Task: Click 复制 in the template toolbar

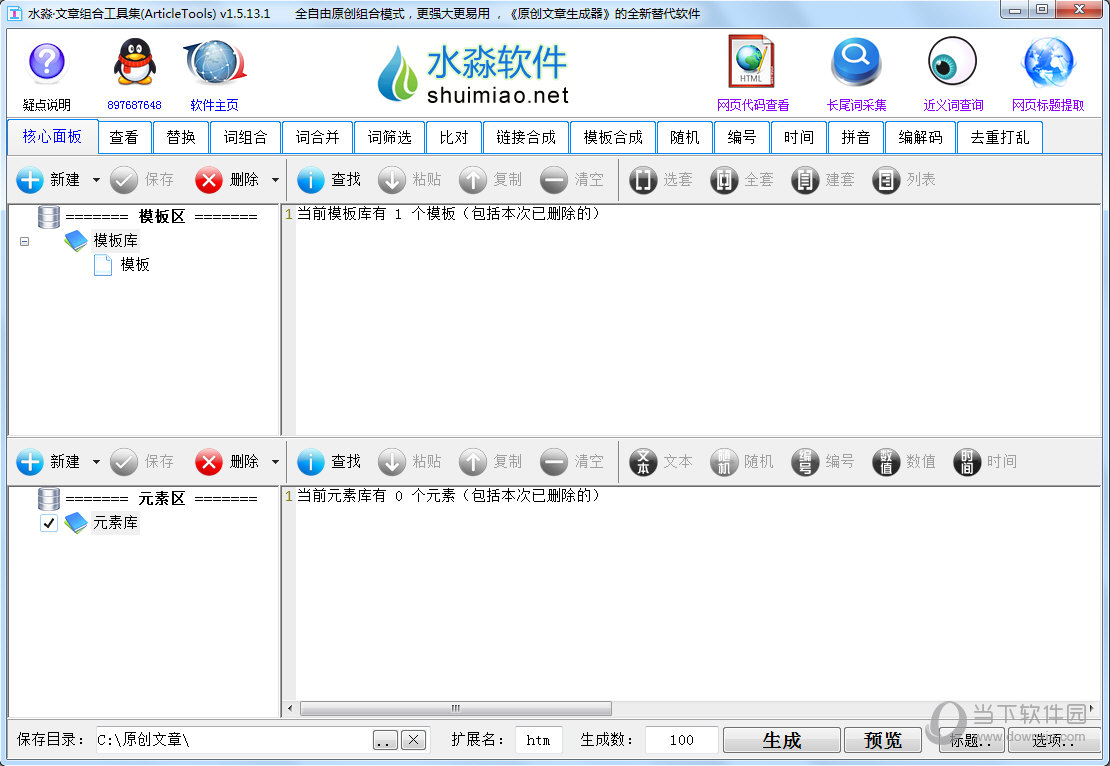Action: point(491,180)
